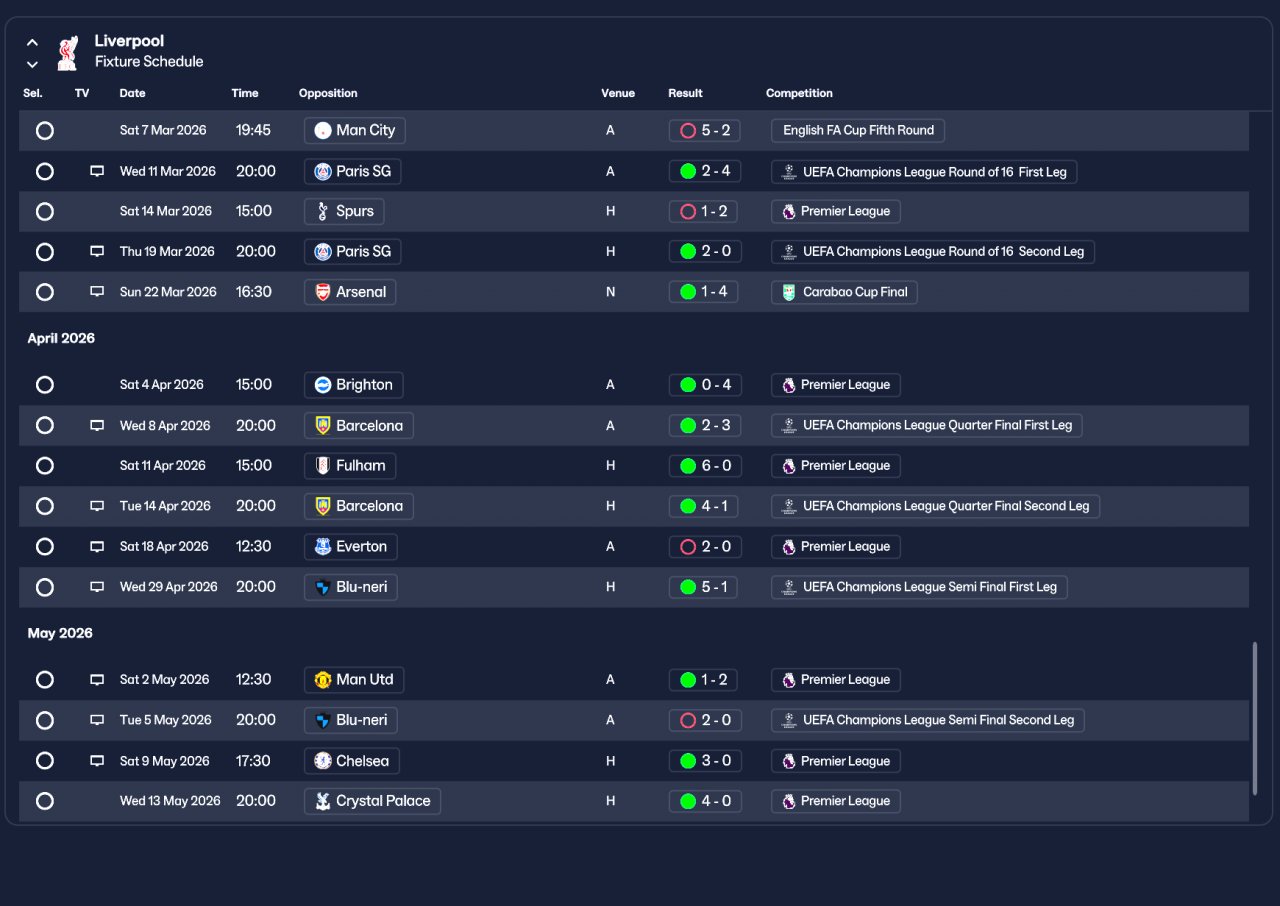The image size is (1280, 906).
Task: Sort by the Time column header
Action: pos(245,93)
